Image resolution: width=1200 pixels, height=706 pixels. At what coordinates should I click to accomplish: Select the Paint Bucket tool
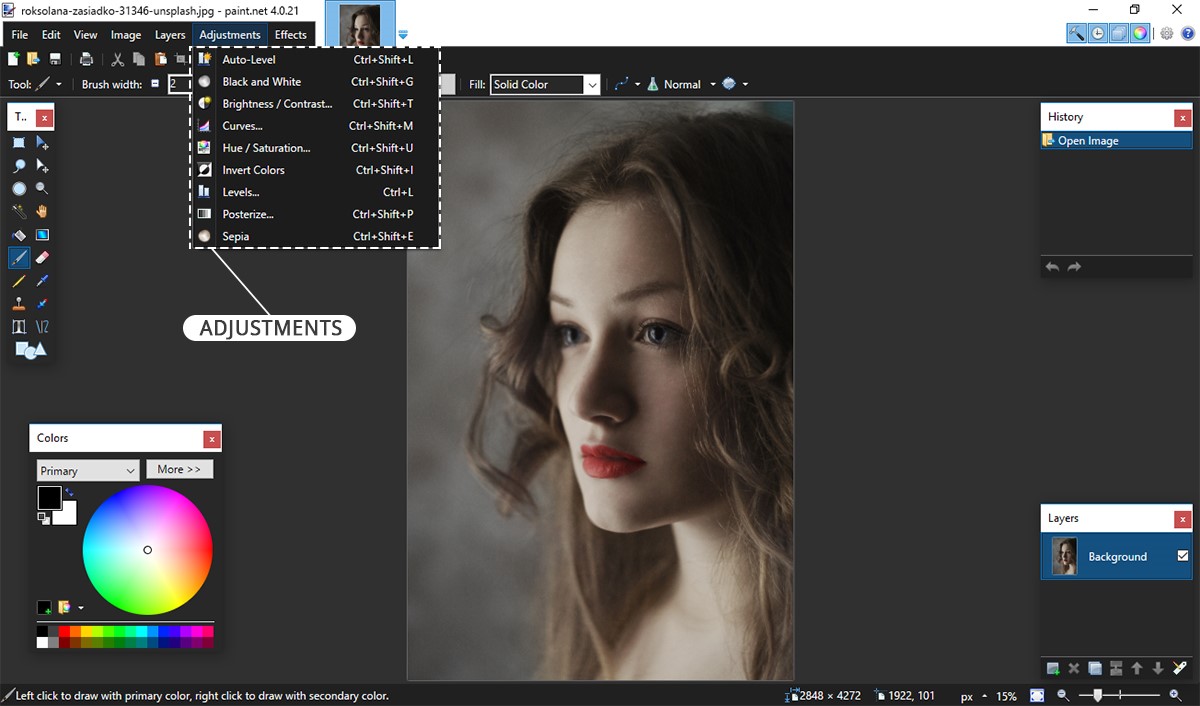click(x=18, y=234)
